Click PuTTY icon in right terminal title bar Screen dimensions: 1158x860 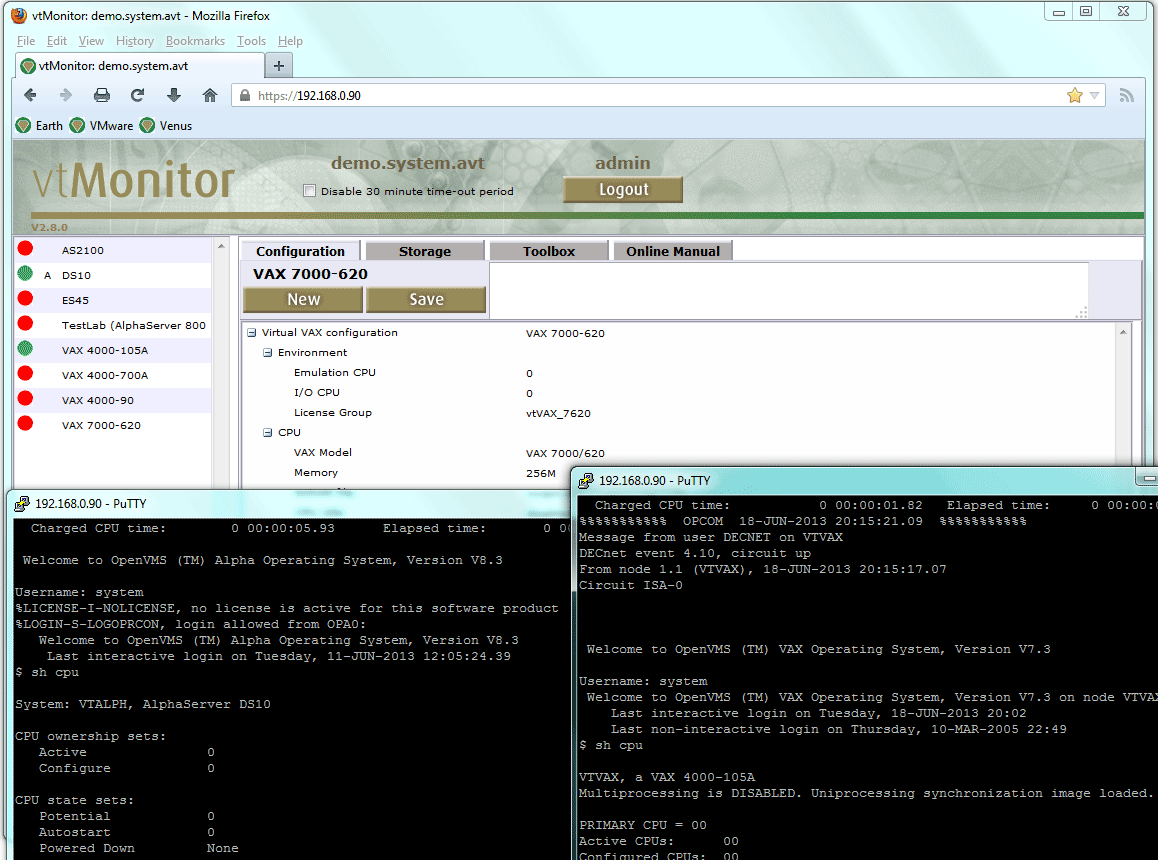(586, 481)
